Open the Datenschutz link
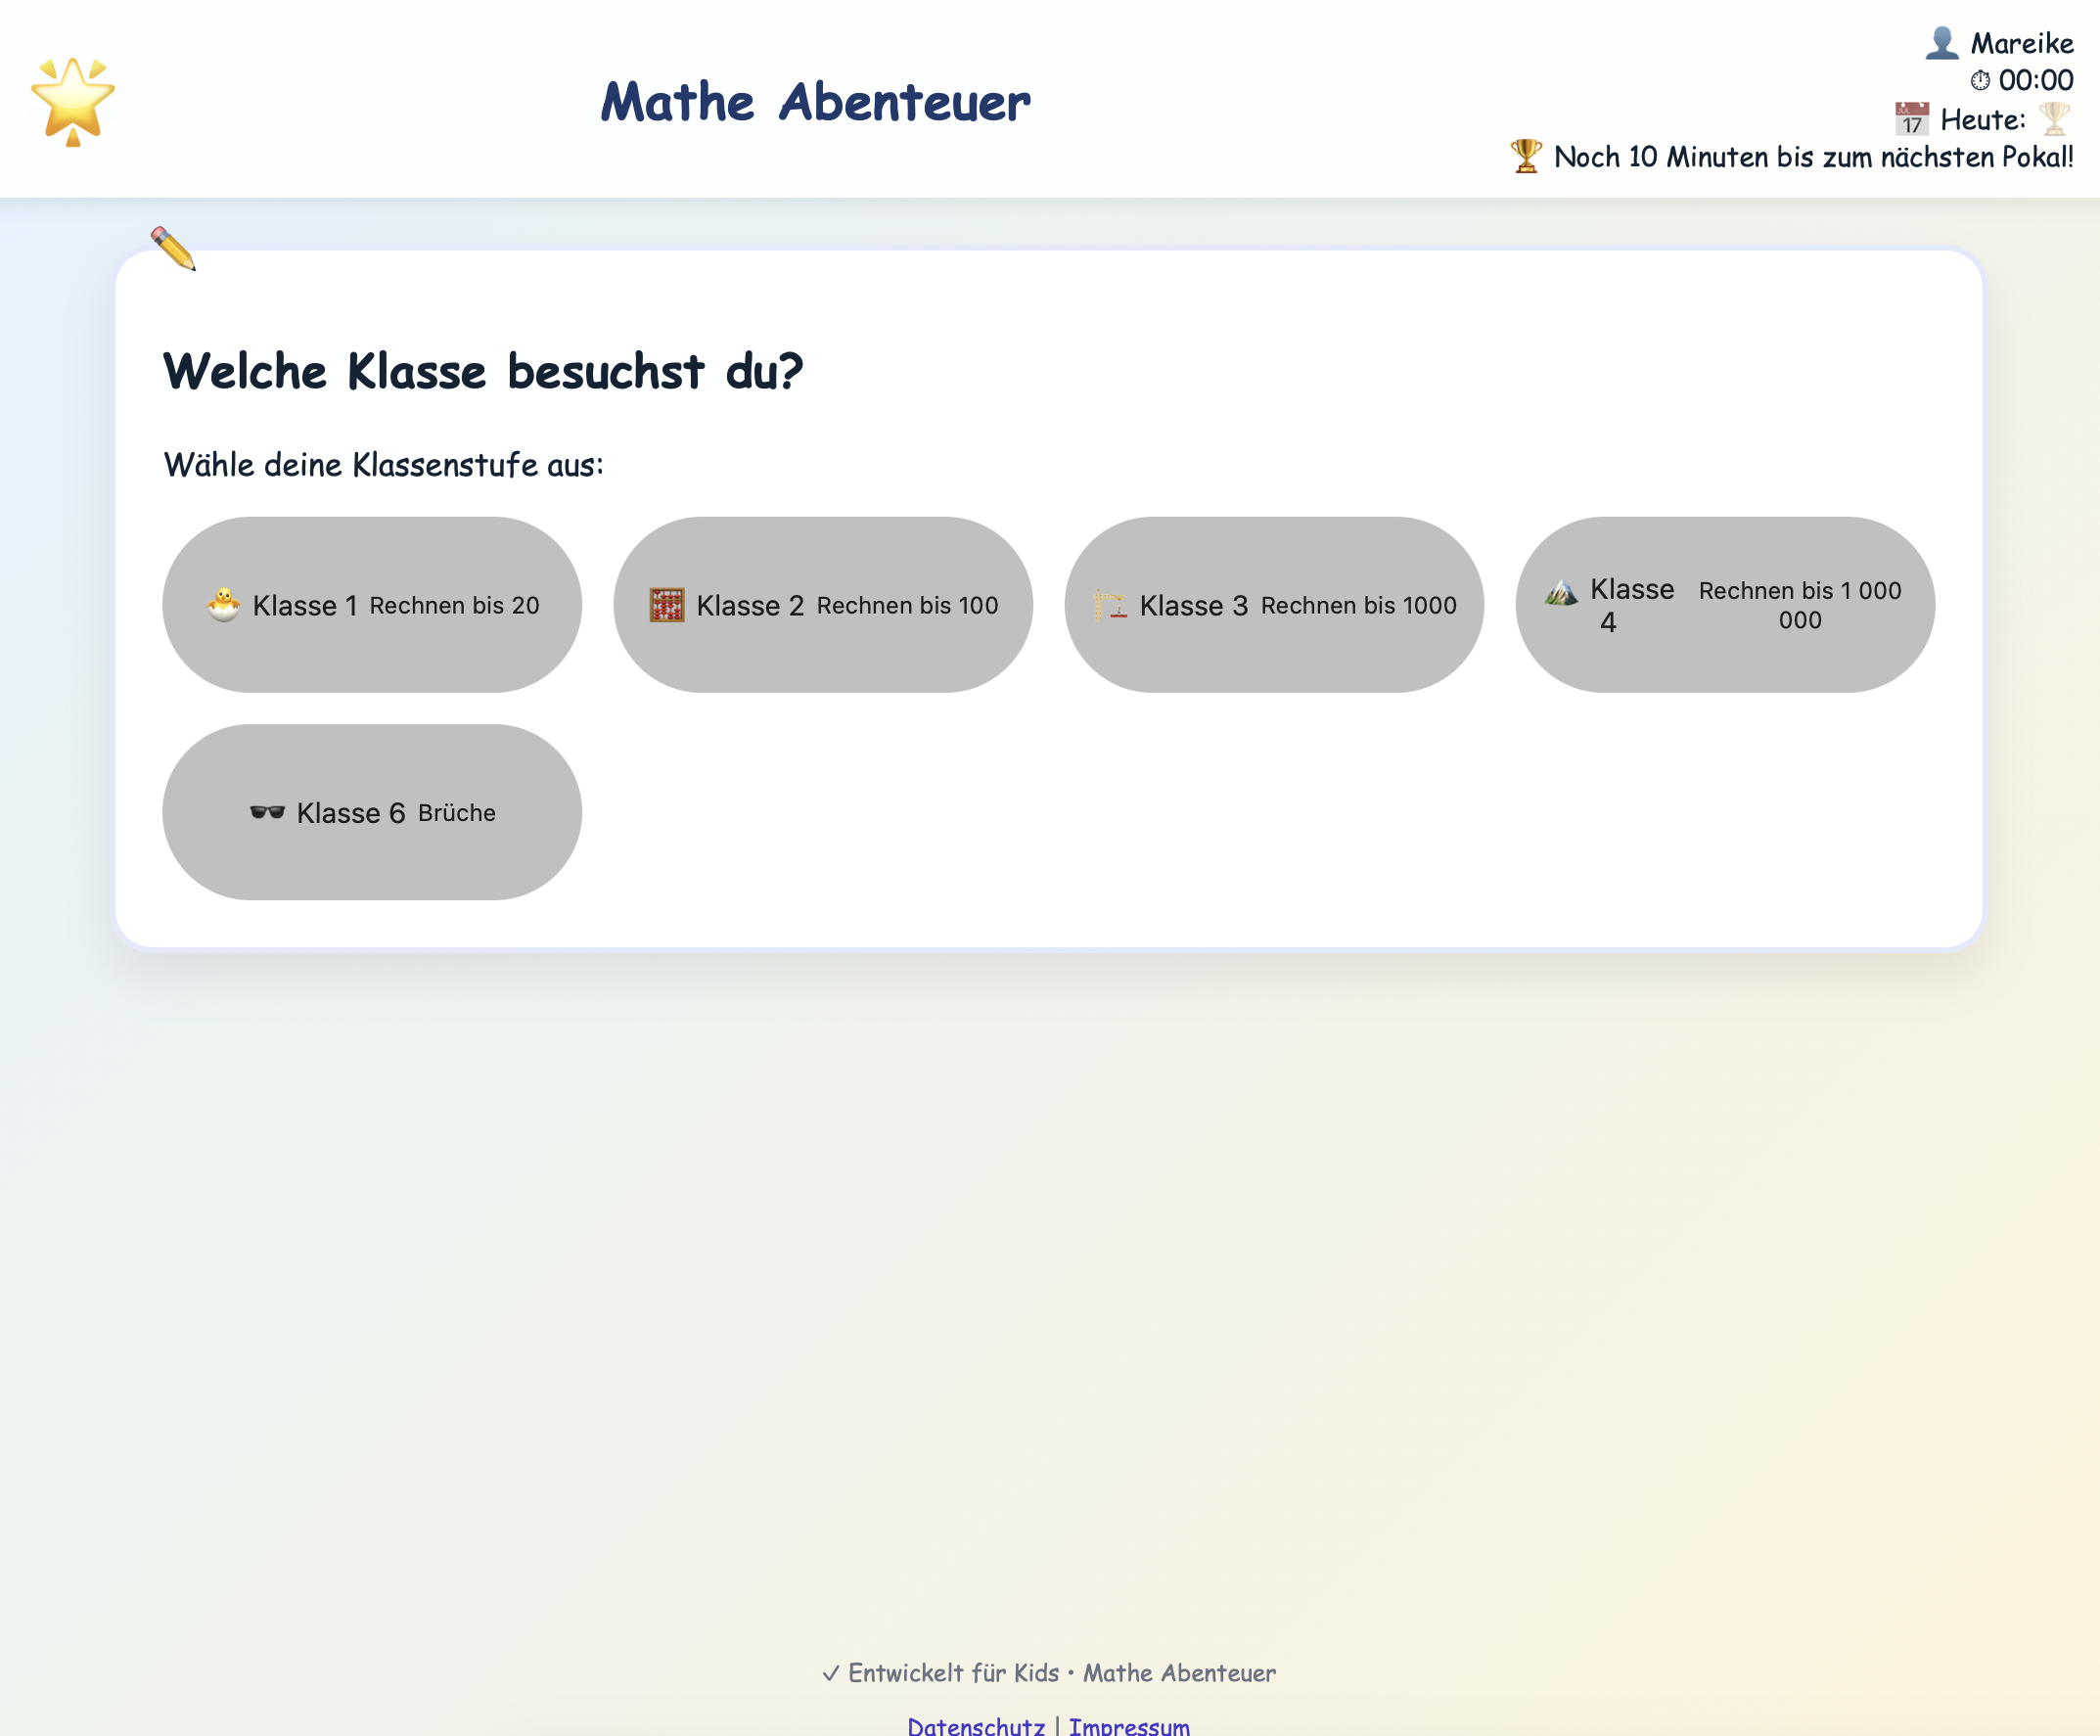The image size is (2100, 1736). pos(976,1725)
